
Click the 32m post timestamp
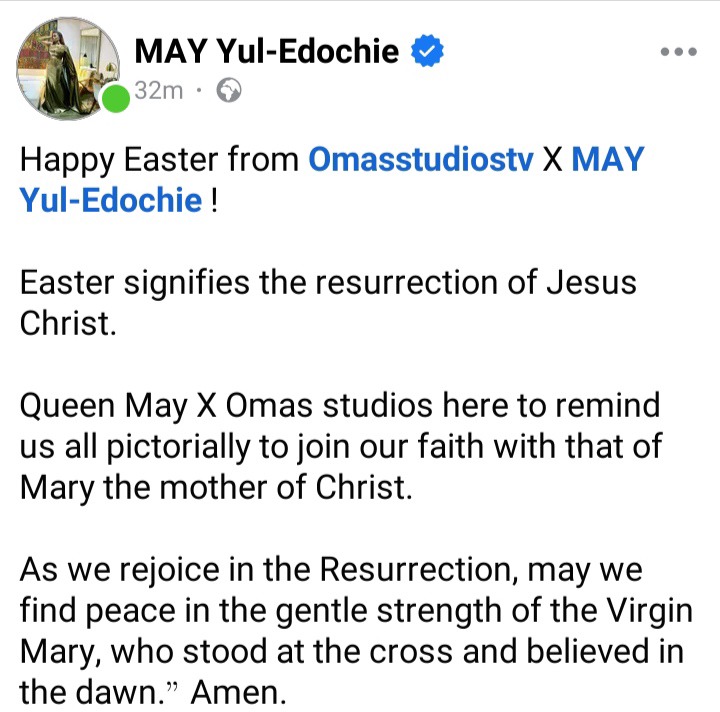point(159,91)
